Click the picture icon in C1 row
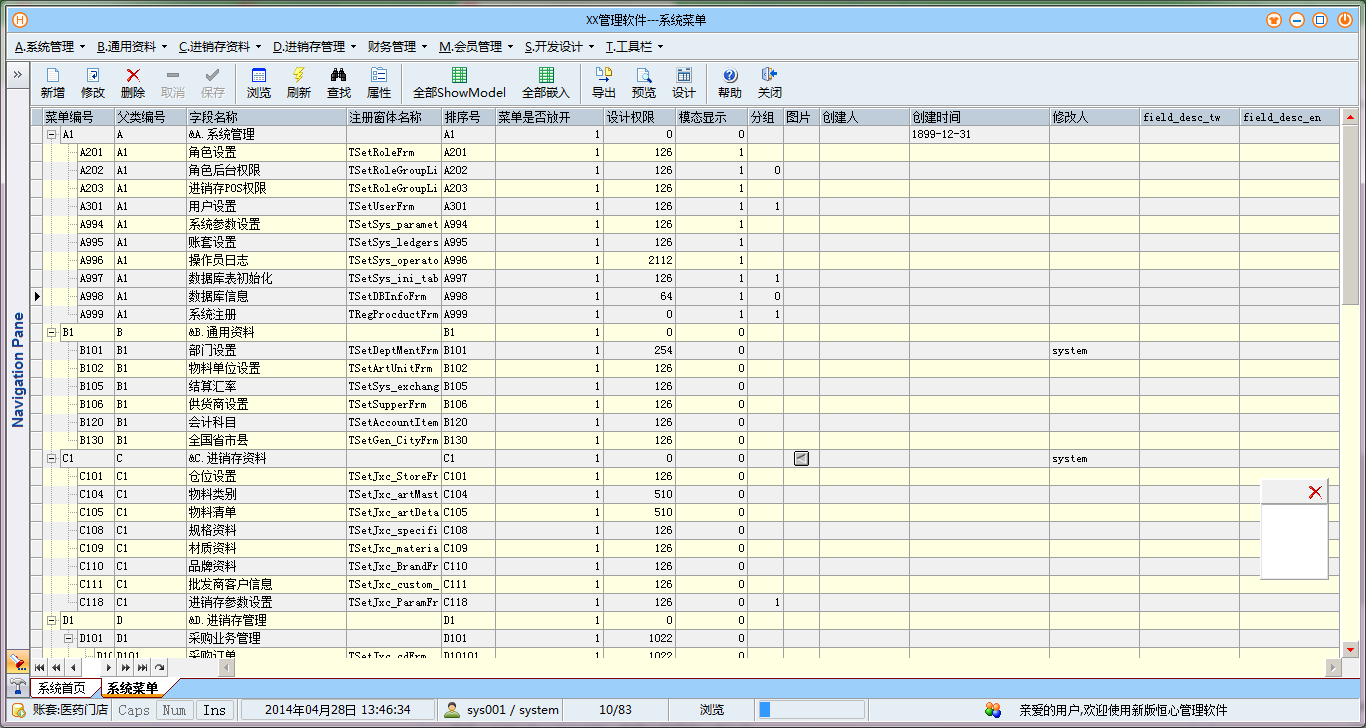Screen dimensions: 1366x728 pyautogui.click(x=801, y=458)
